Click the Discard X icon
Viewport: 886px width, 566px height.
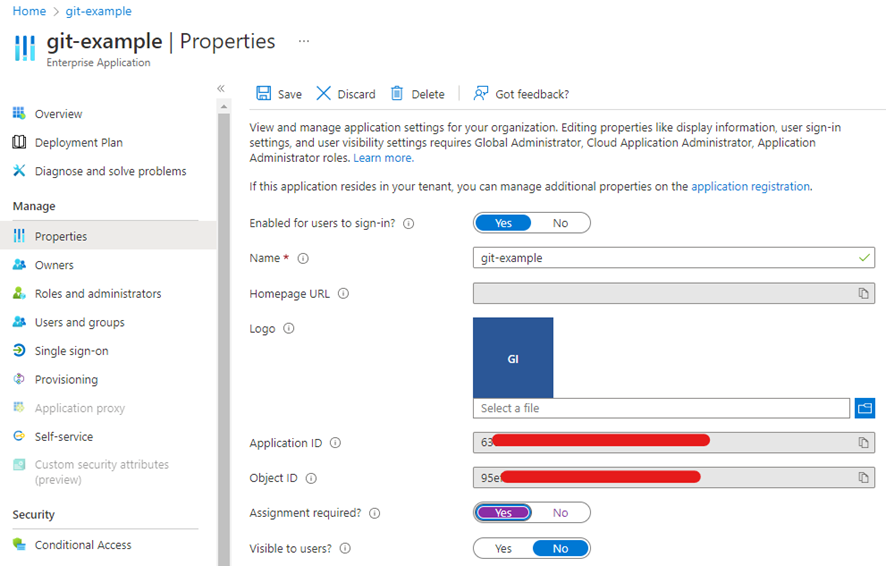(323, 93)
